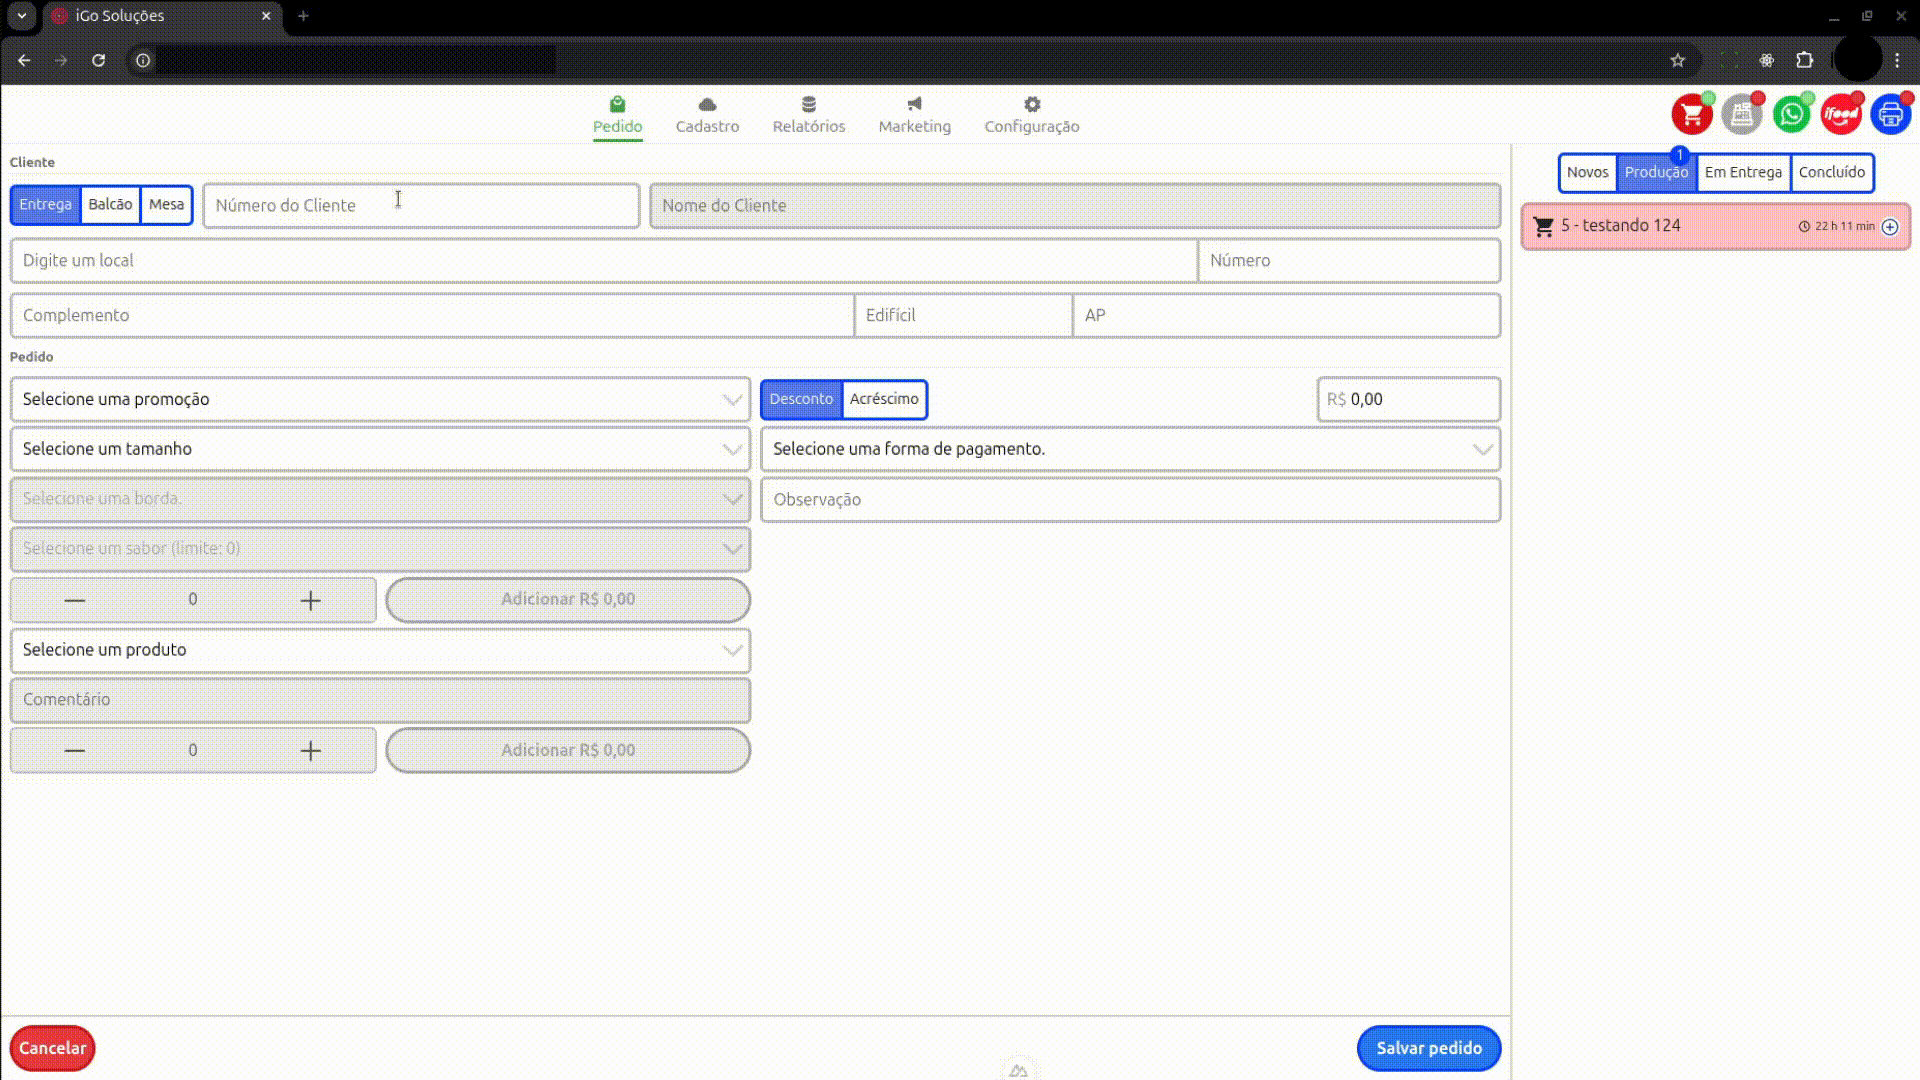Expand order 5 with plus circle icon
This screenshot has width=1920, height=1080.
pyautogui.click(x=1890, y=227)
